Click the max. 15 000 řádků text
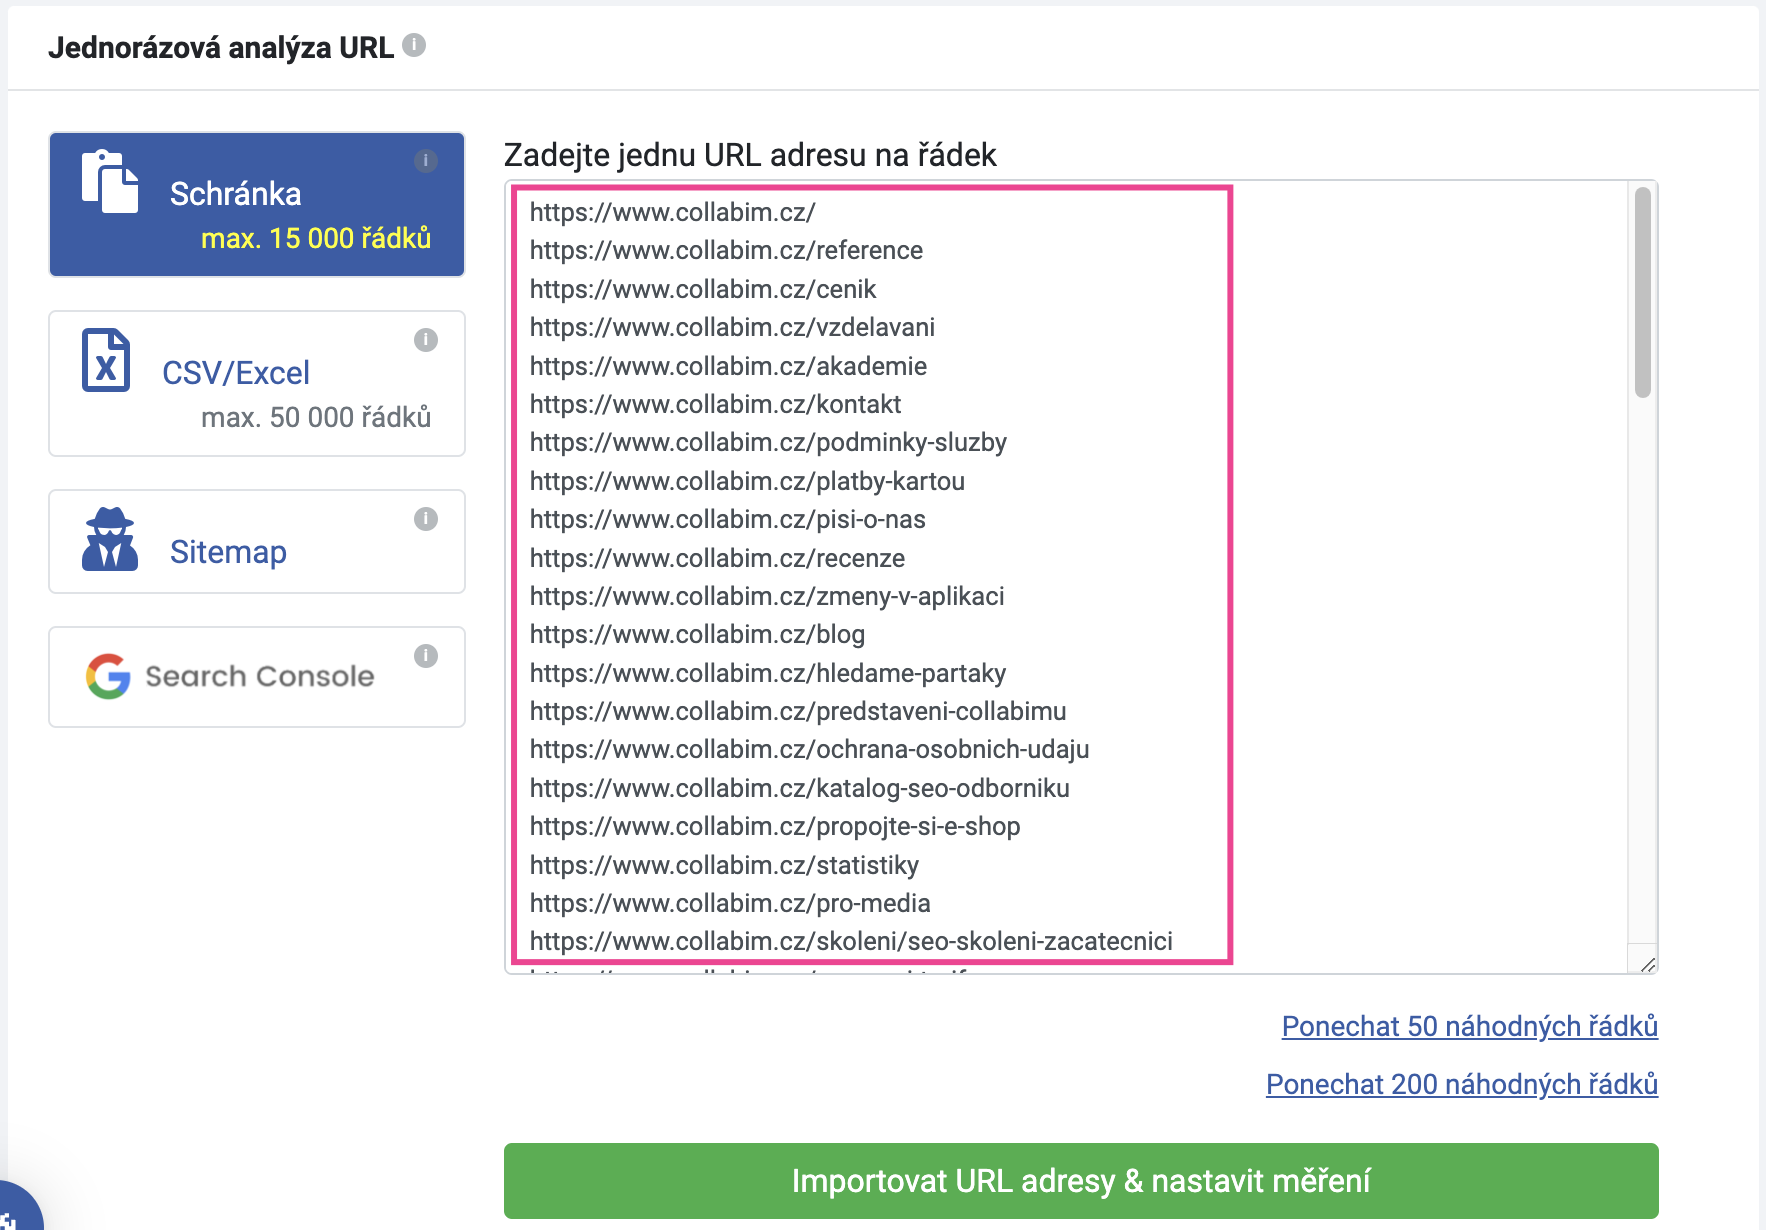Image resolution: width=1766 pixels, height=1230 pixels. pyautogui.click(x=316, y=238)
